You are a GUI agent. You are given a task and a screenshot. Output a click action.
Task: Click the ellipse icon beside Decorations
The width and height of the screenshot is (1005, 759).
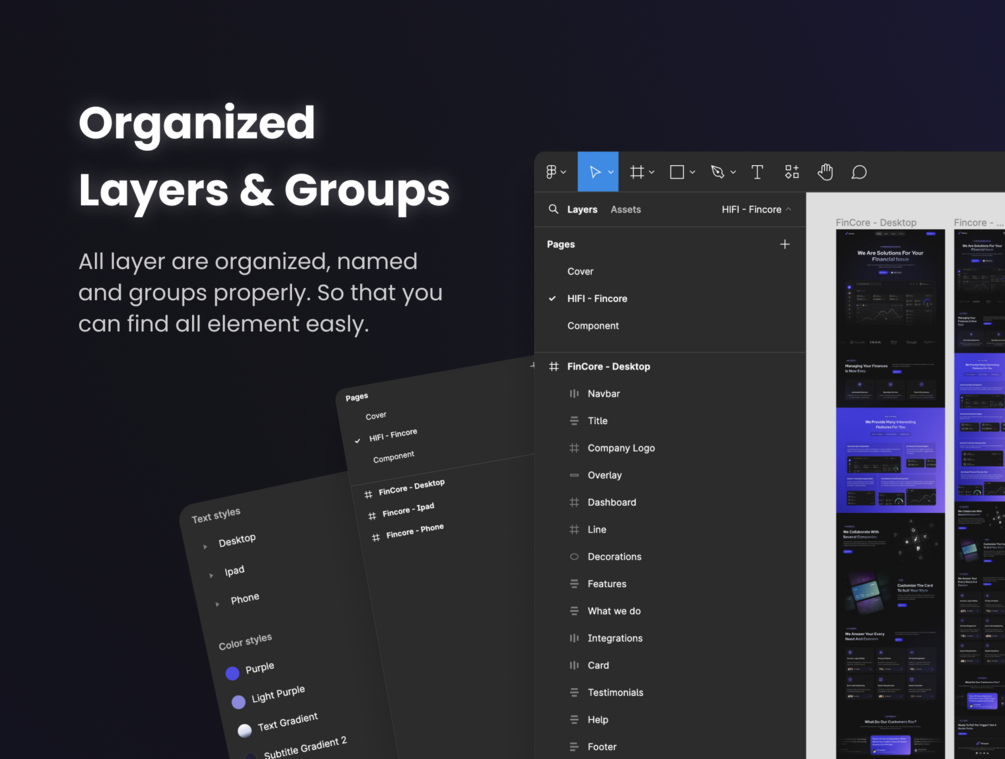tap(574, 556)
